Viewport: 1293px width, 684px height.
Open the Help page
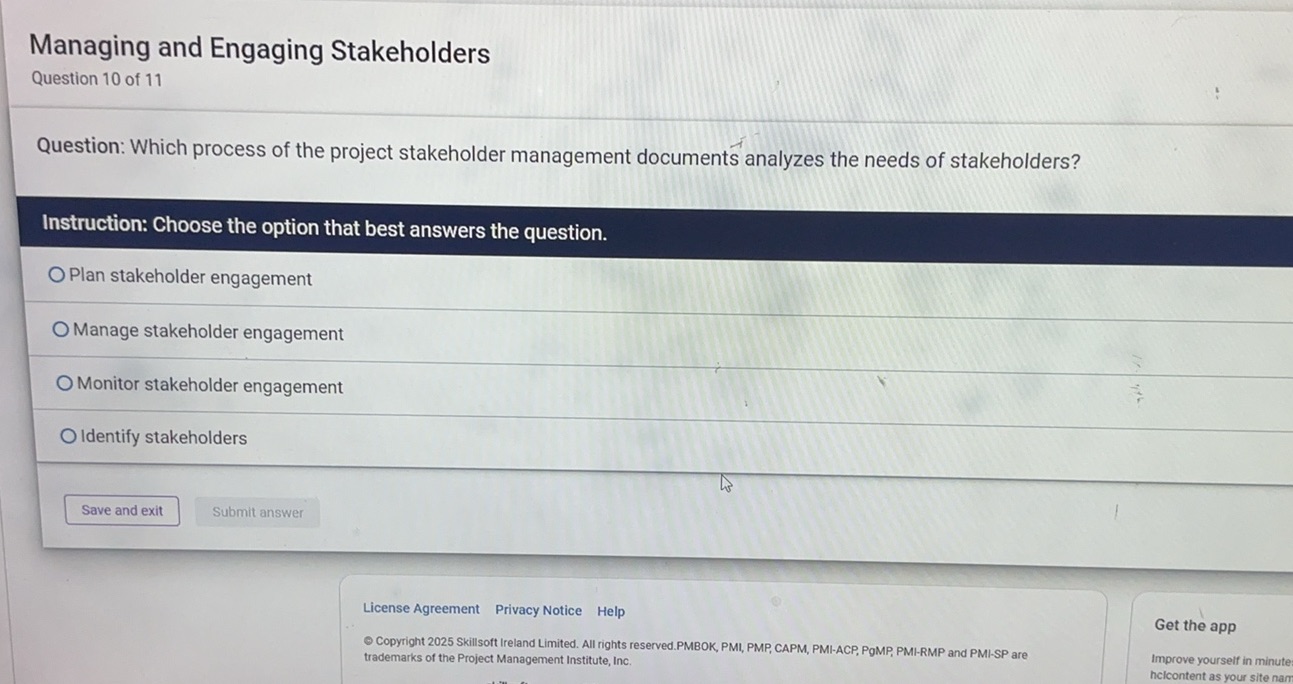tap(610, 611)
